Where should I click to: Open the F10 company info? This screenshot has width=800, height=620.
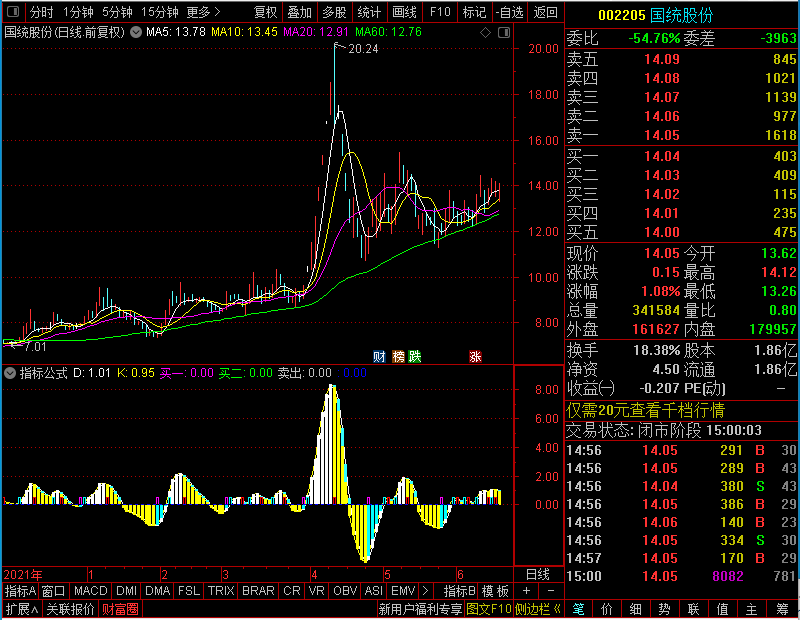[x=440, y=12]
